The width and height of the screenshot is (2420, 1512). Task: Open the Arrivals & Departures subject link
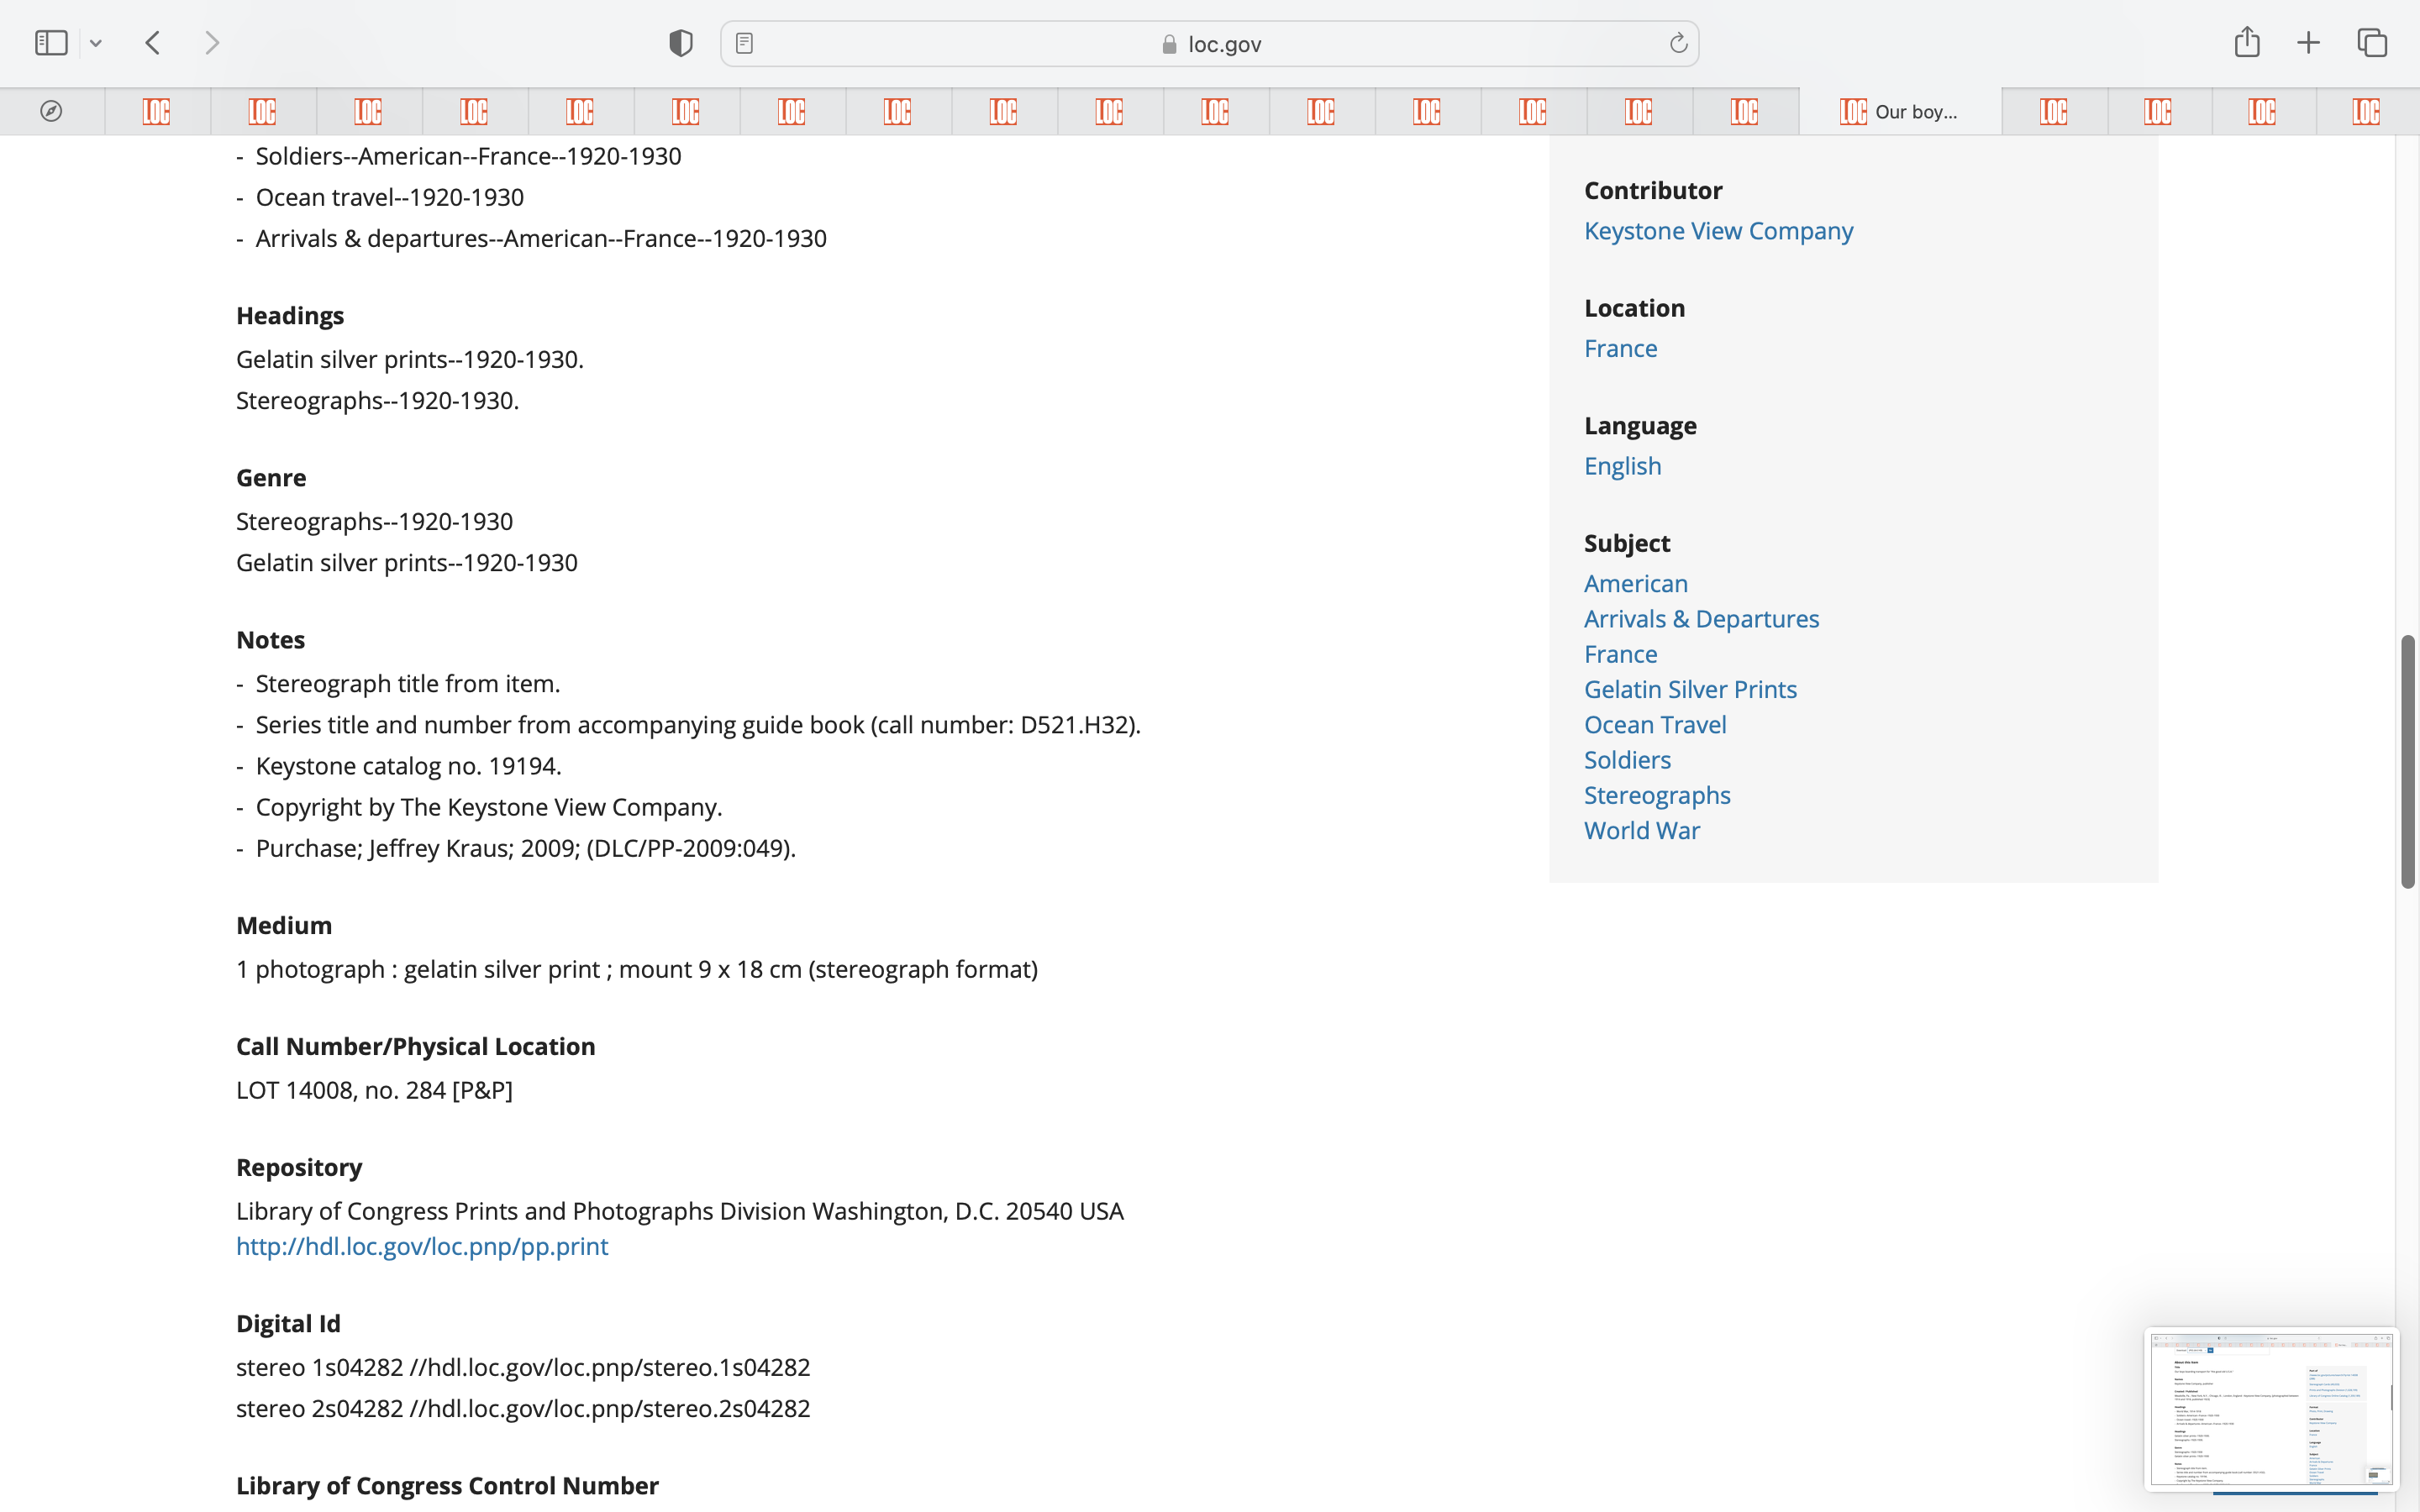pos(1701,619)
